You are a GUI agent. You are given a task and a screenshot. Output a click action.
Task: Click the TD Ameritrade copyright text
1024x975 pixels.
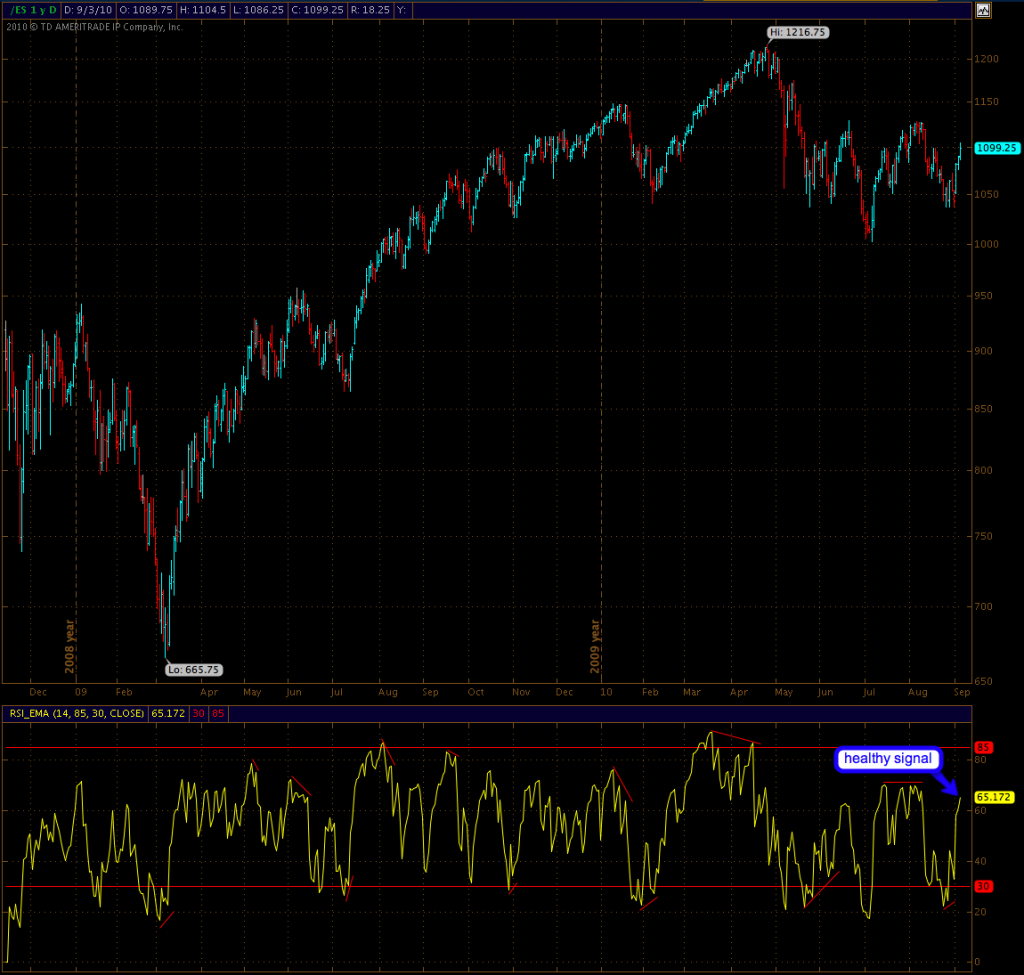click(95, 27)
